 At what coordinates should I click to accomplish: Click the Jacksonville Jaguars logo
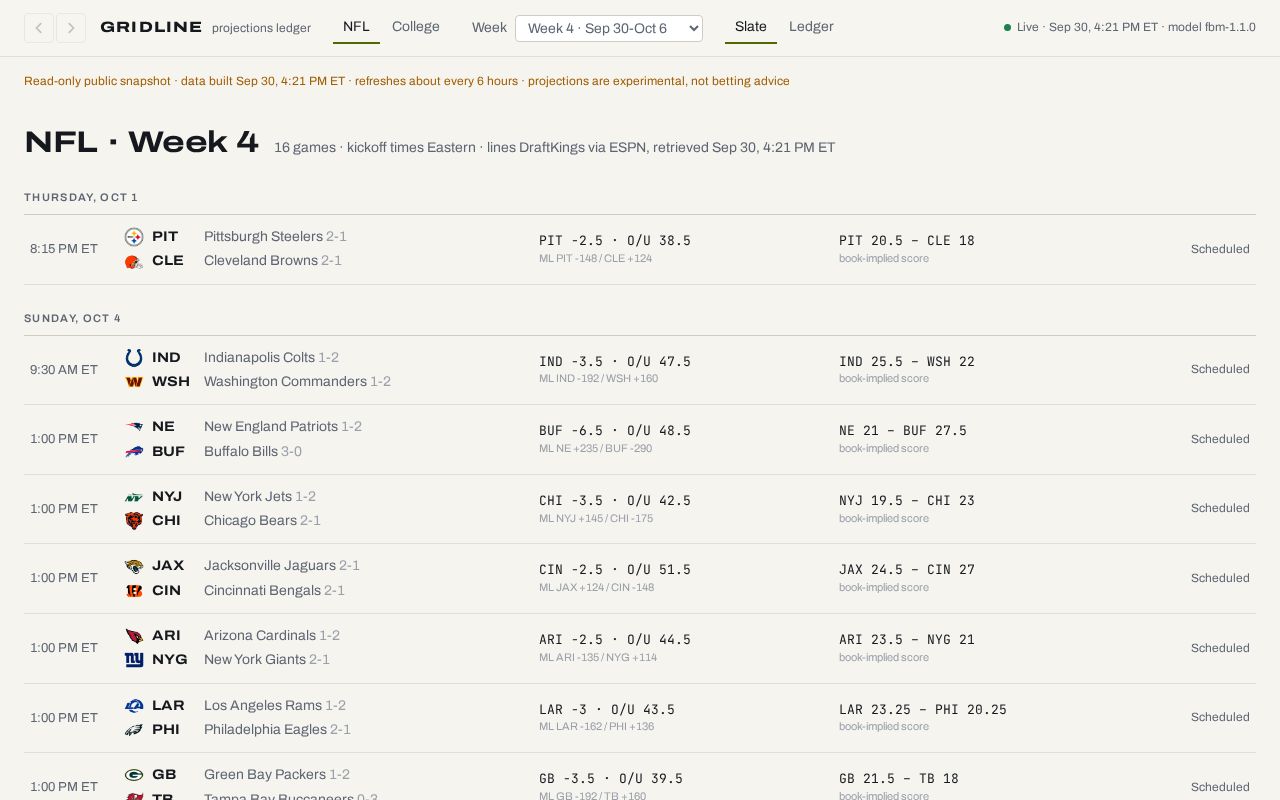(x=134, y=566)
